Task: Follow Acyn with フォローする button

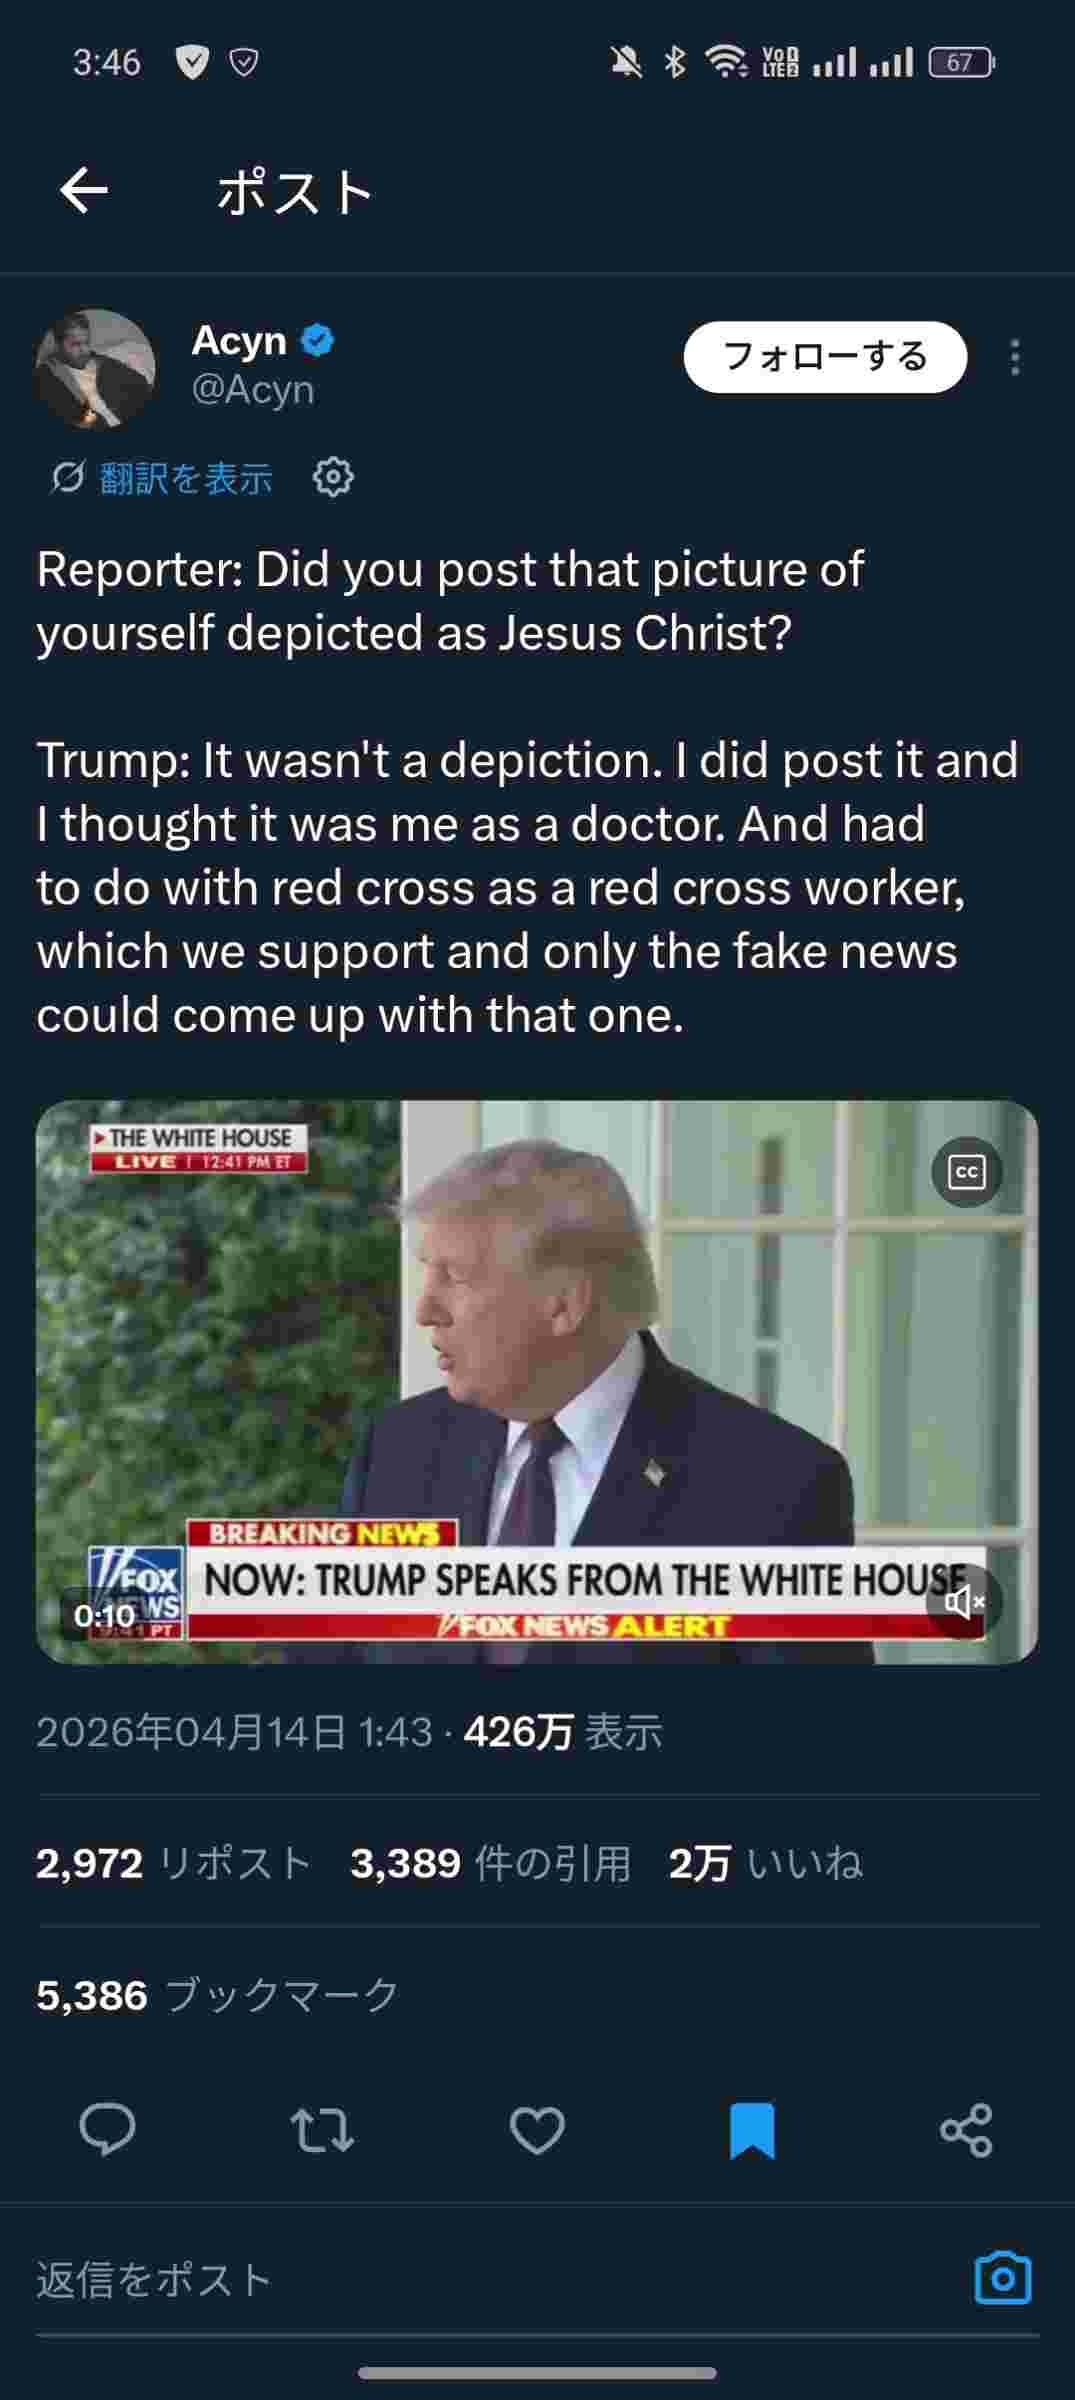Action: (x=825, y=357)
